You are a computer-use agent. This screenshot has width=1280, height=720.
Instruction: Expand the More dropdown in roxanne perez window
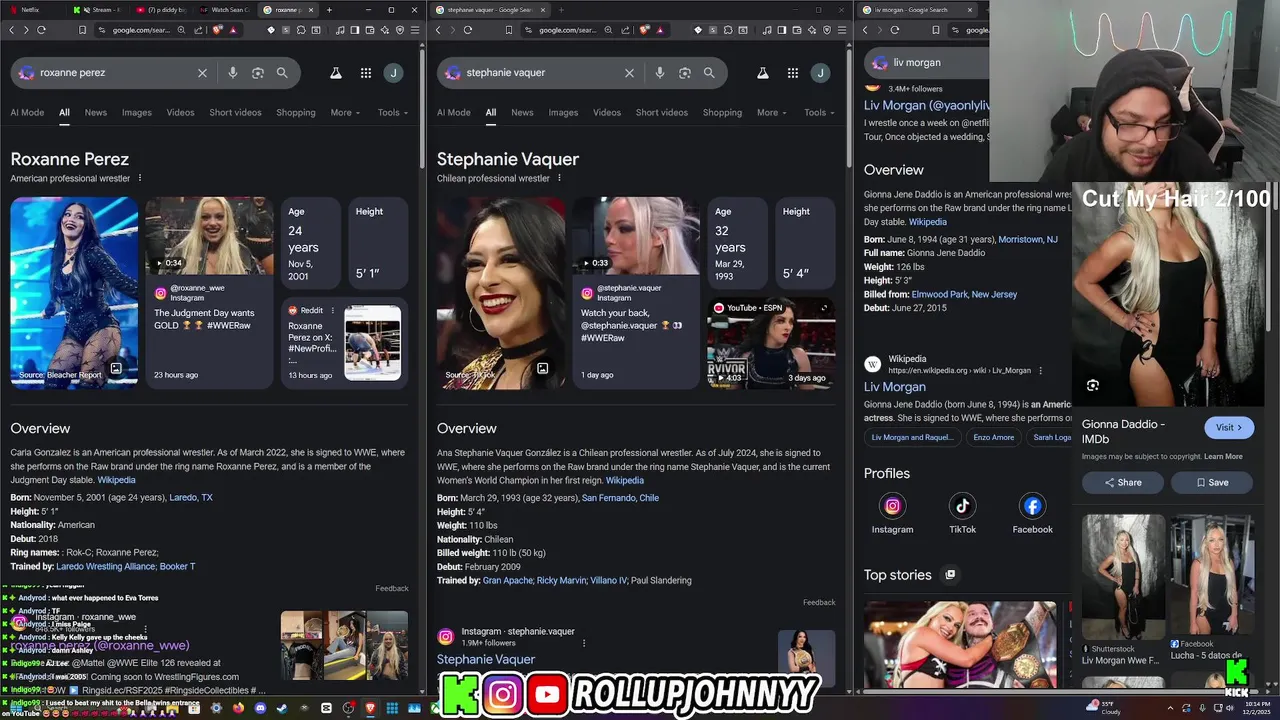click(345, 113)
